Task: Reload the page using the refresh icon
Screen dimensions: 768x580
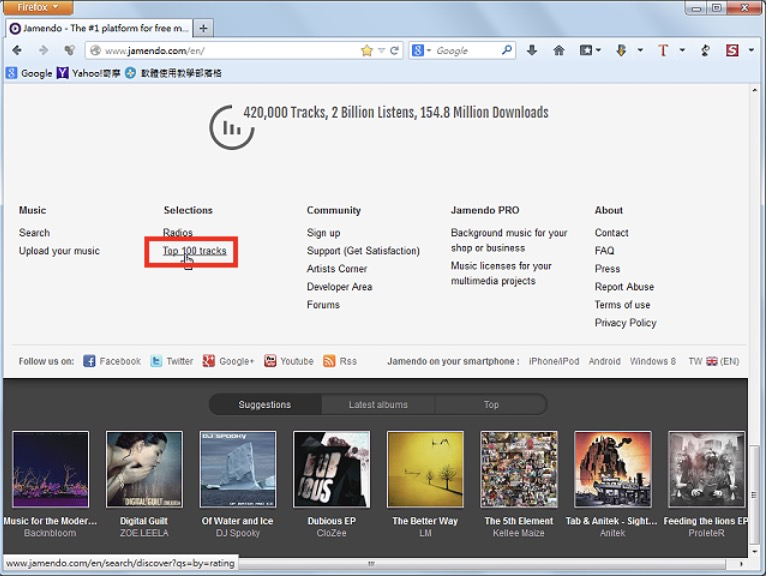Action: [394, 50]
